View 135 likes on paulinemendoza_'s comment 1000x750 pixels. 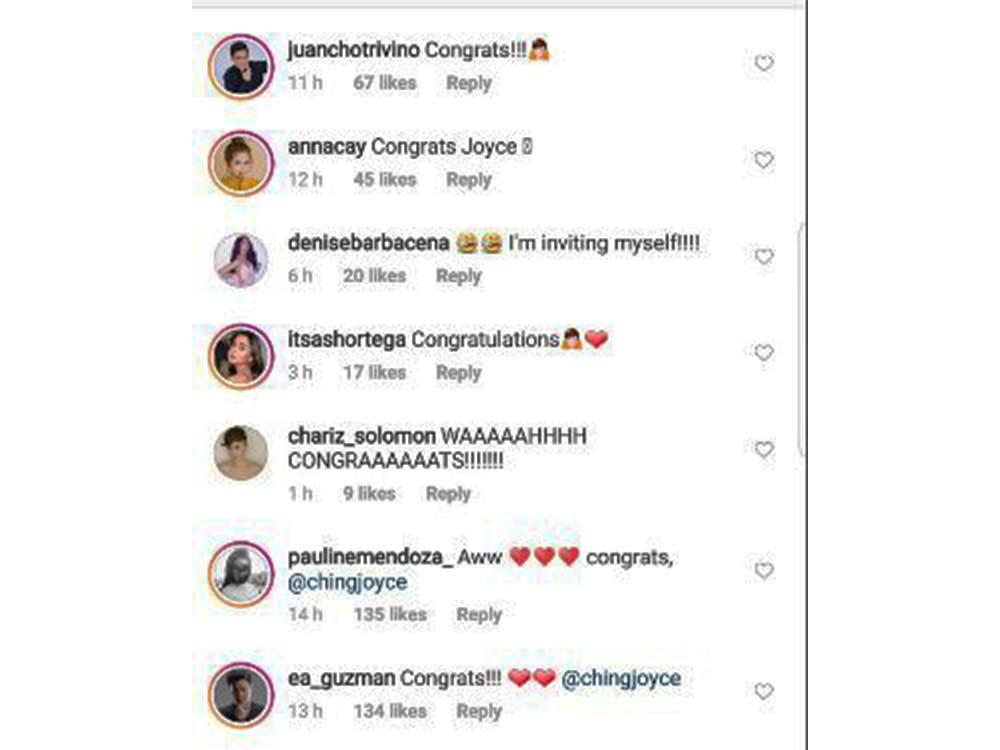tap(390, 615)
